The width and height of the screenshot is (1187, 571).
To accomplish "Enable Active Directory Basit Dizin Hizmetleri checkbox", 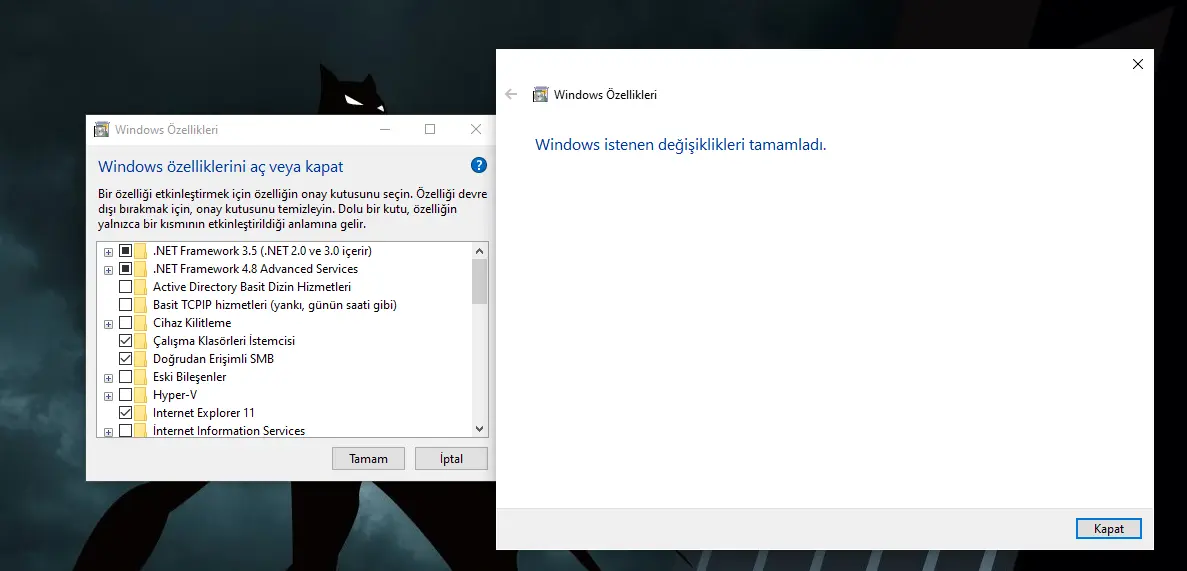I will tap(126, 286).
